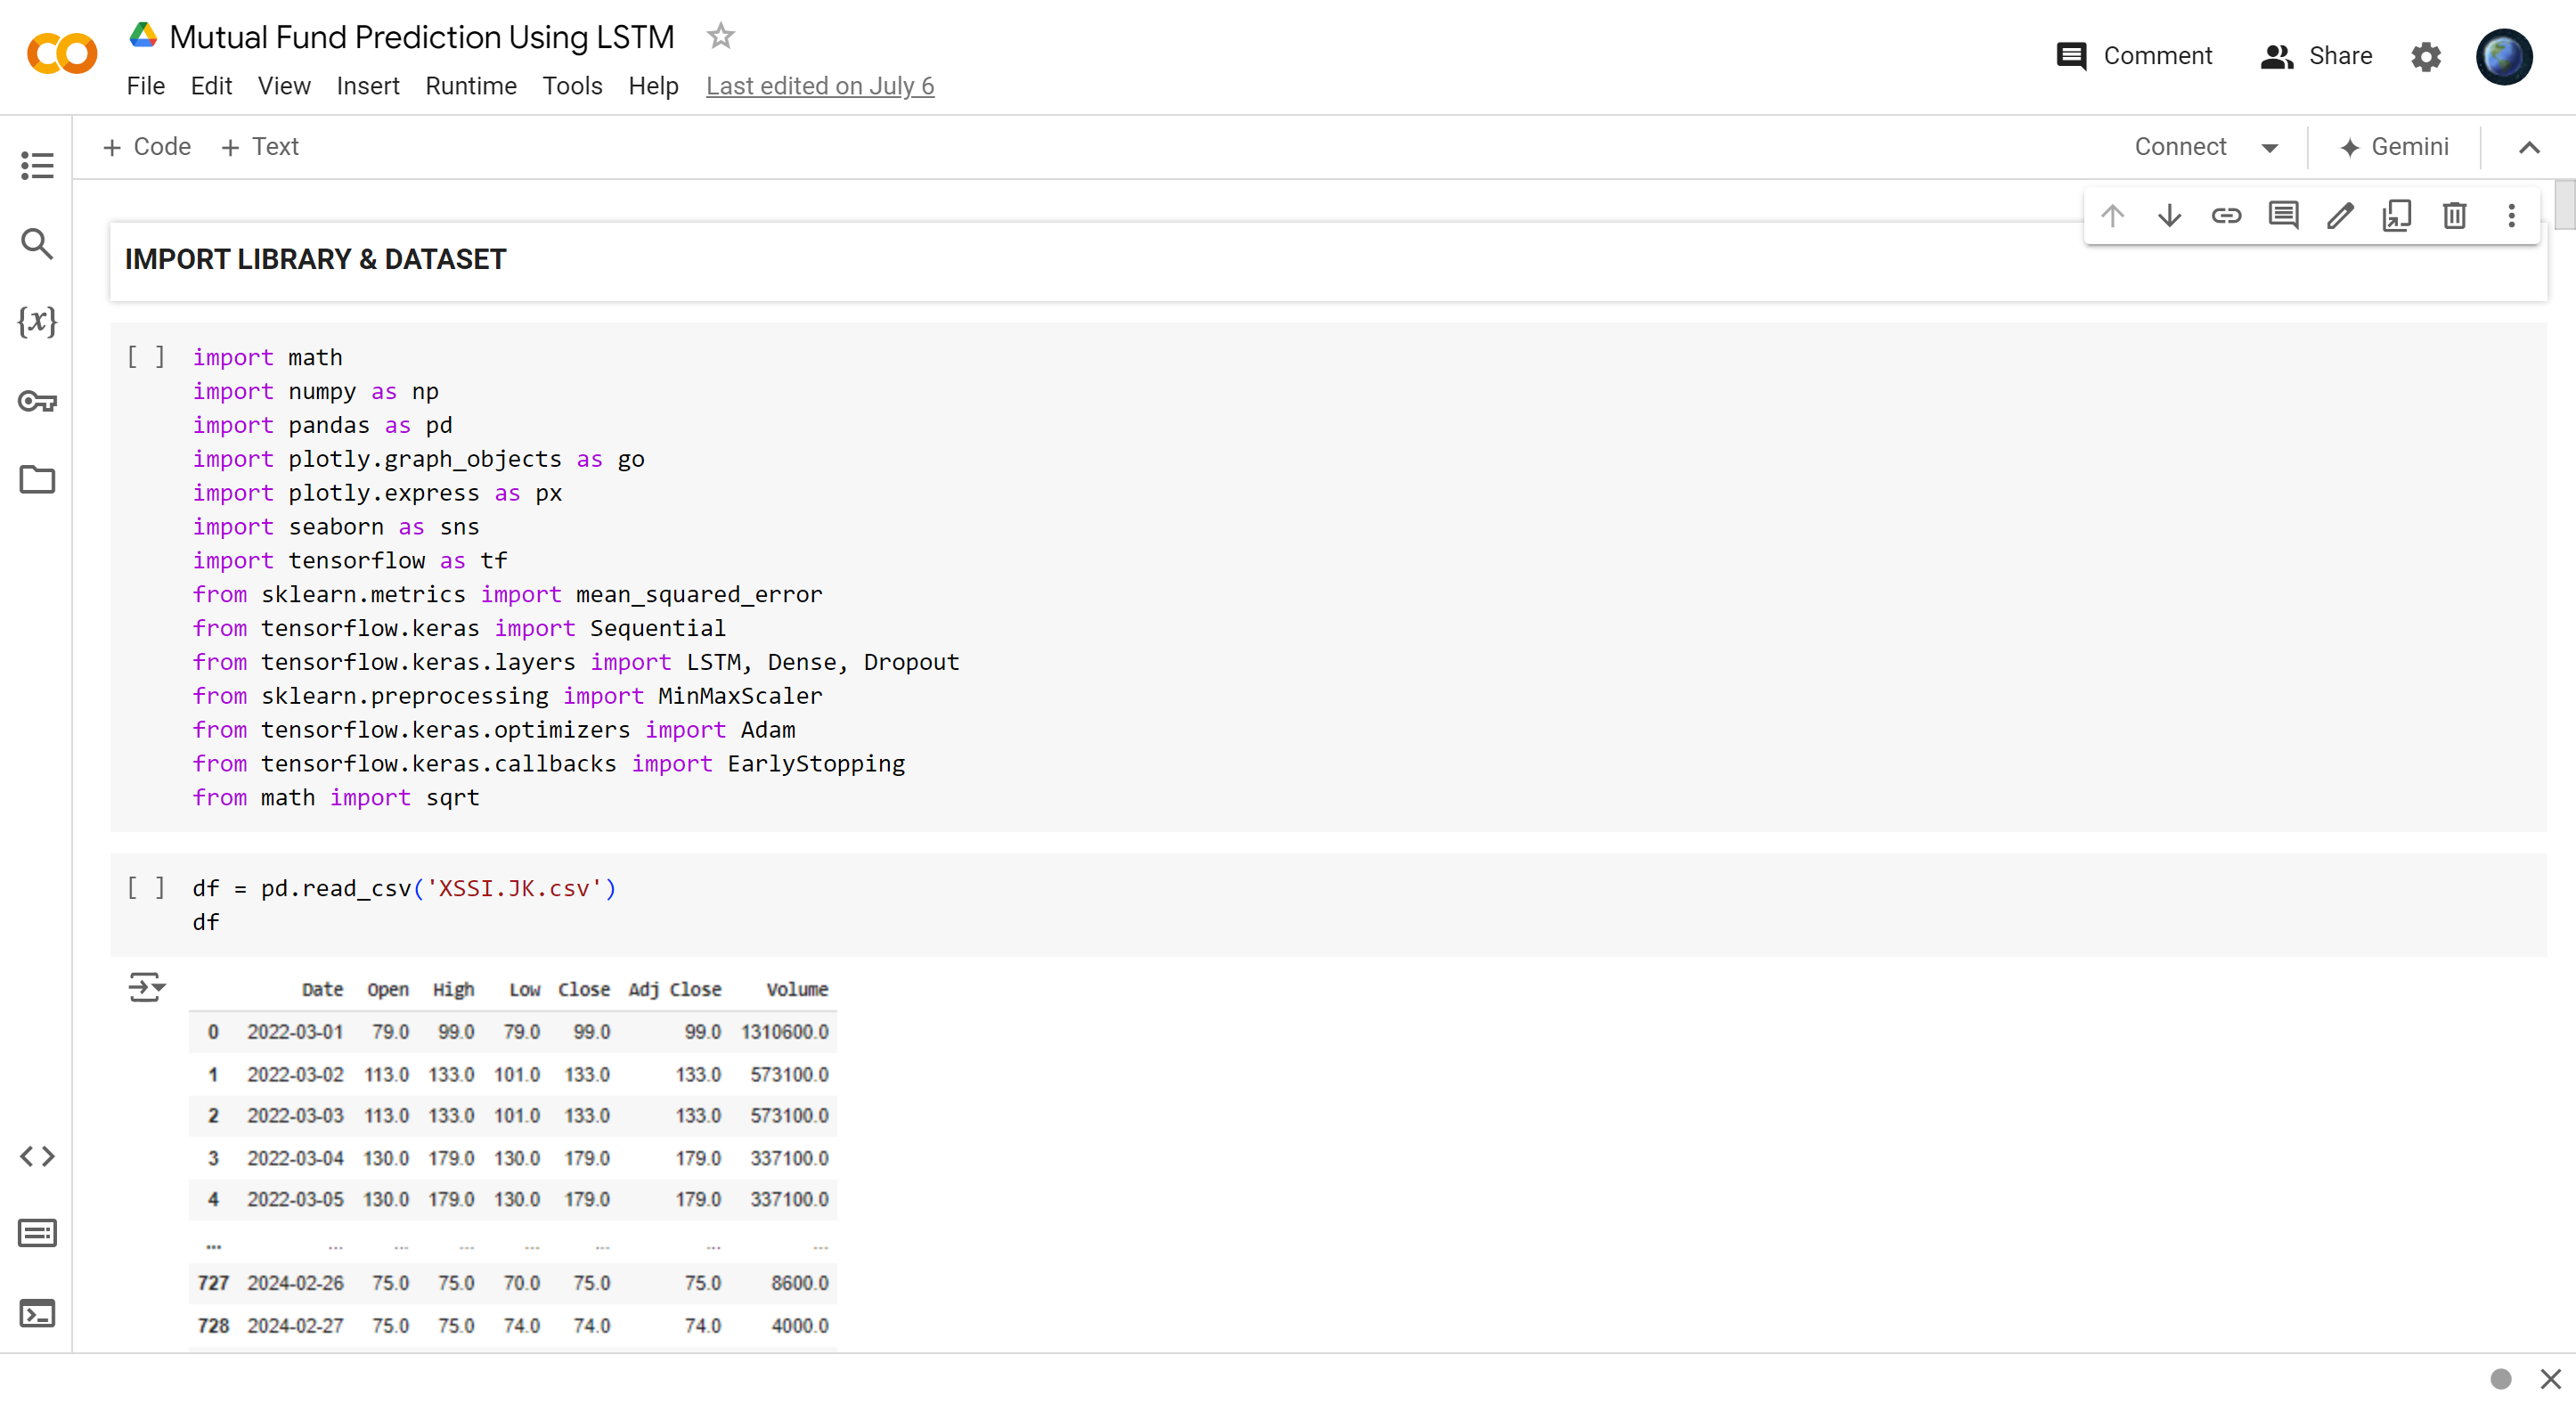
Task: Open more cell actions menu
Action: pyautogui.click(x=2511, y=216)
